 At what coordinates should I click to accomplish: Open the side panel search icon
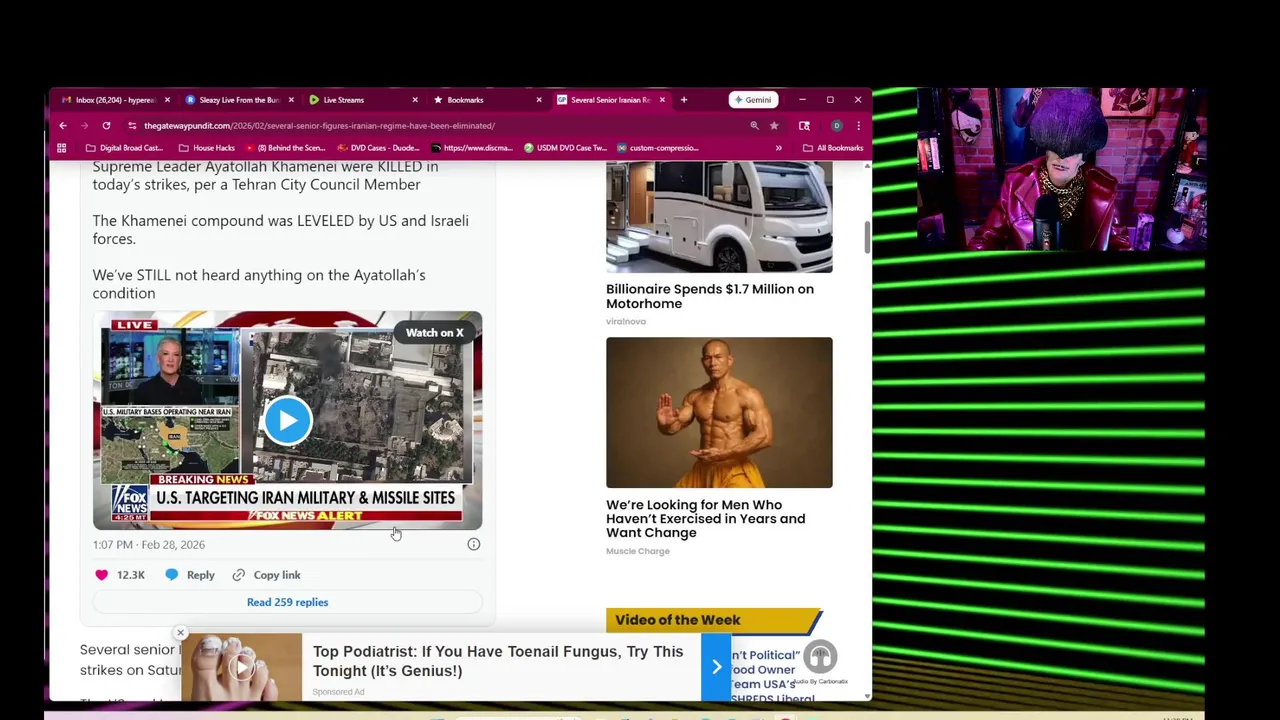(804, 126)
